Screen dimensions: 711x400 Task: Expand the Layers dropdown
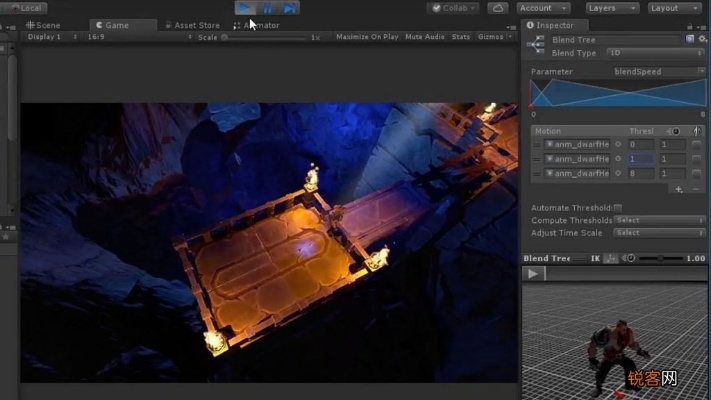[611, 8]
